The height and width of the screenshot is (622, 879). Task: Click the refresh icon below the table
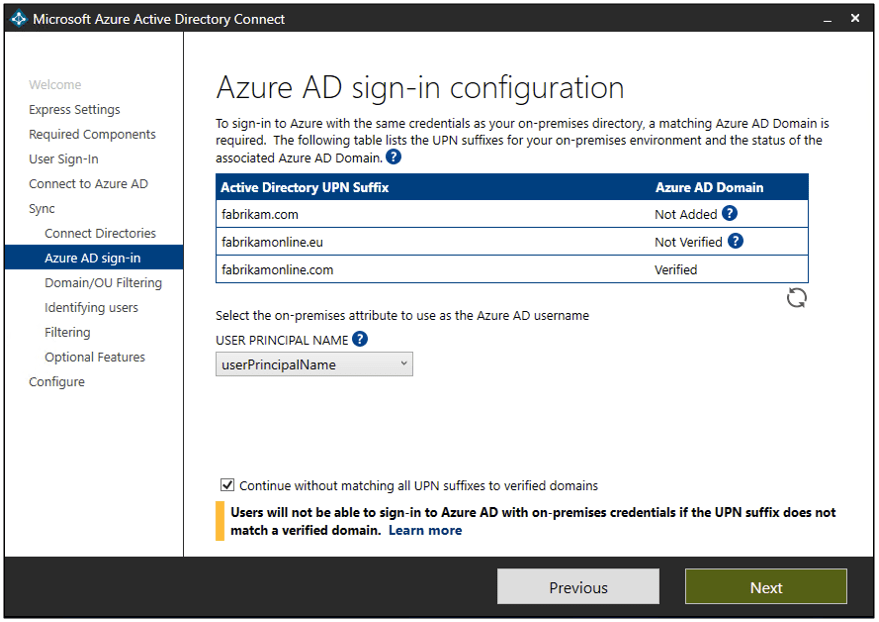click(x=796, y=297)
